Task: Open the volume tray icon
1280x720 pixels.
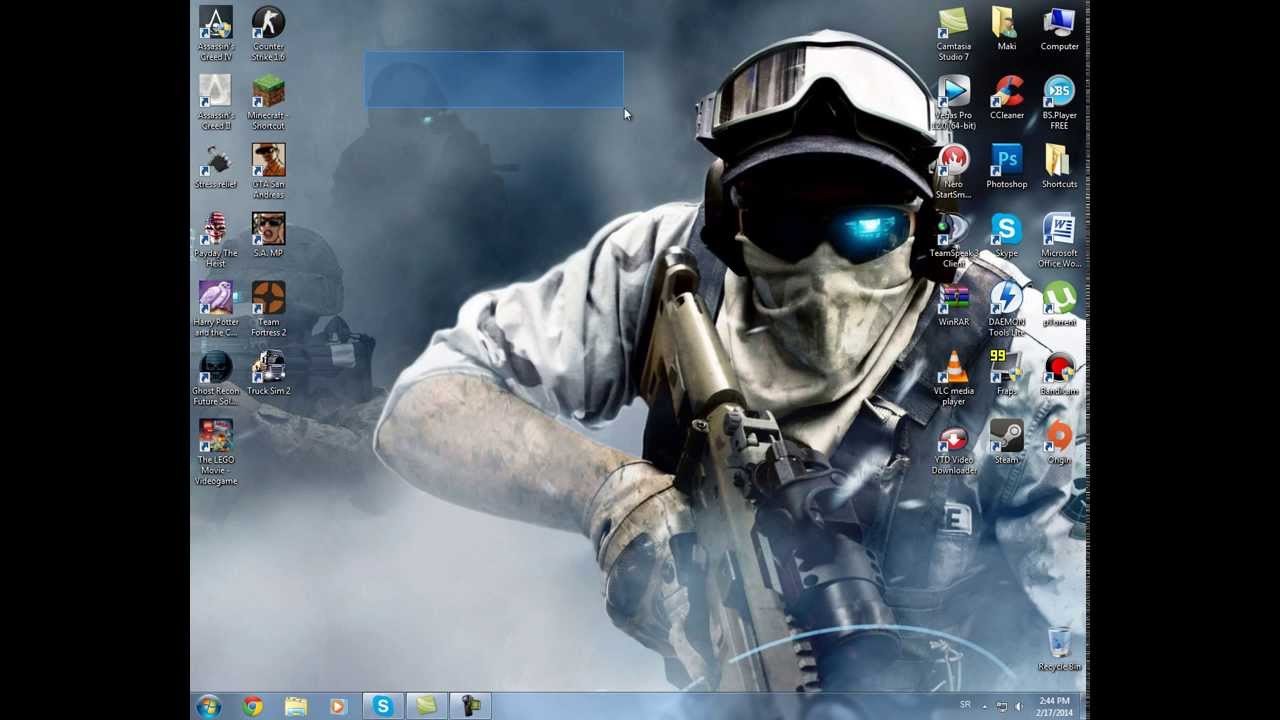Action: (x=1018, y=706)
